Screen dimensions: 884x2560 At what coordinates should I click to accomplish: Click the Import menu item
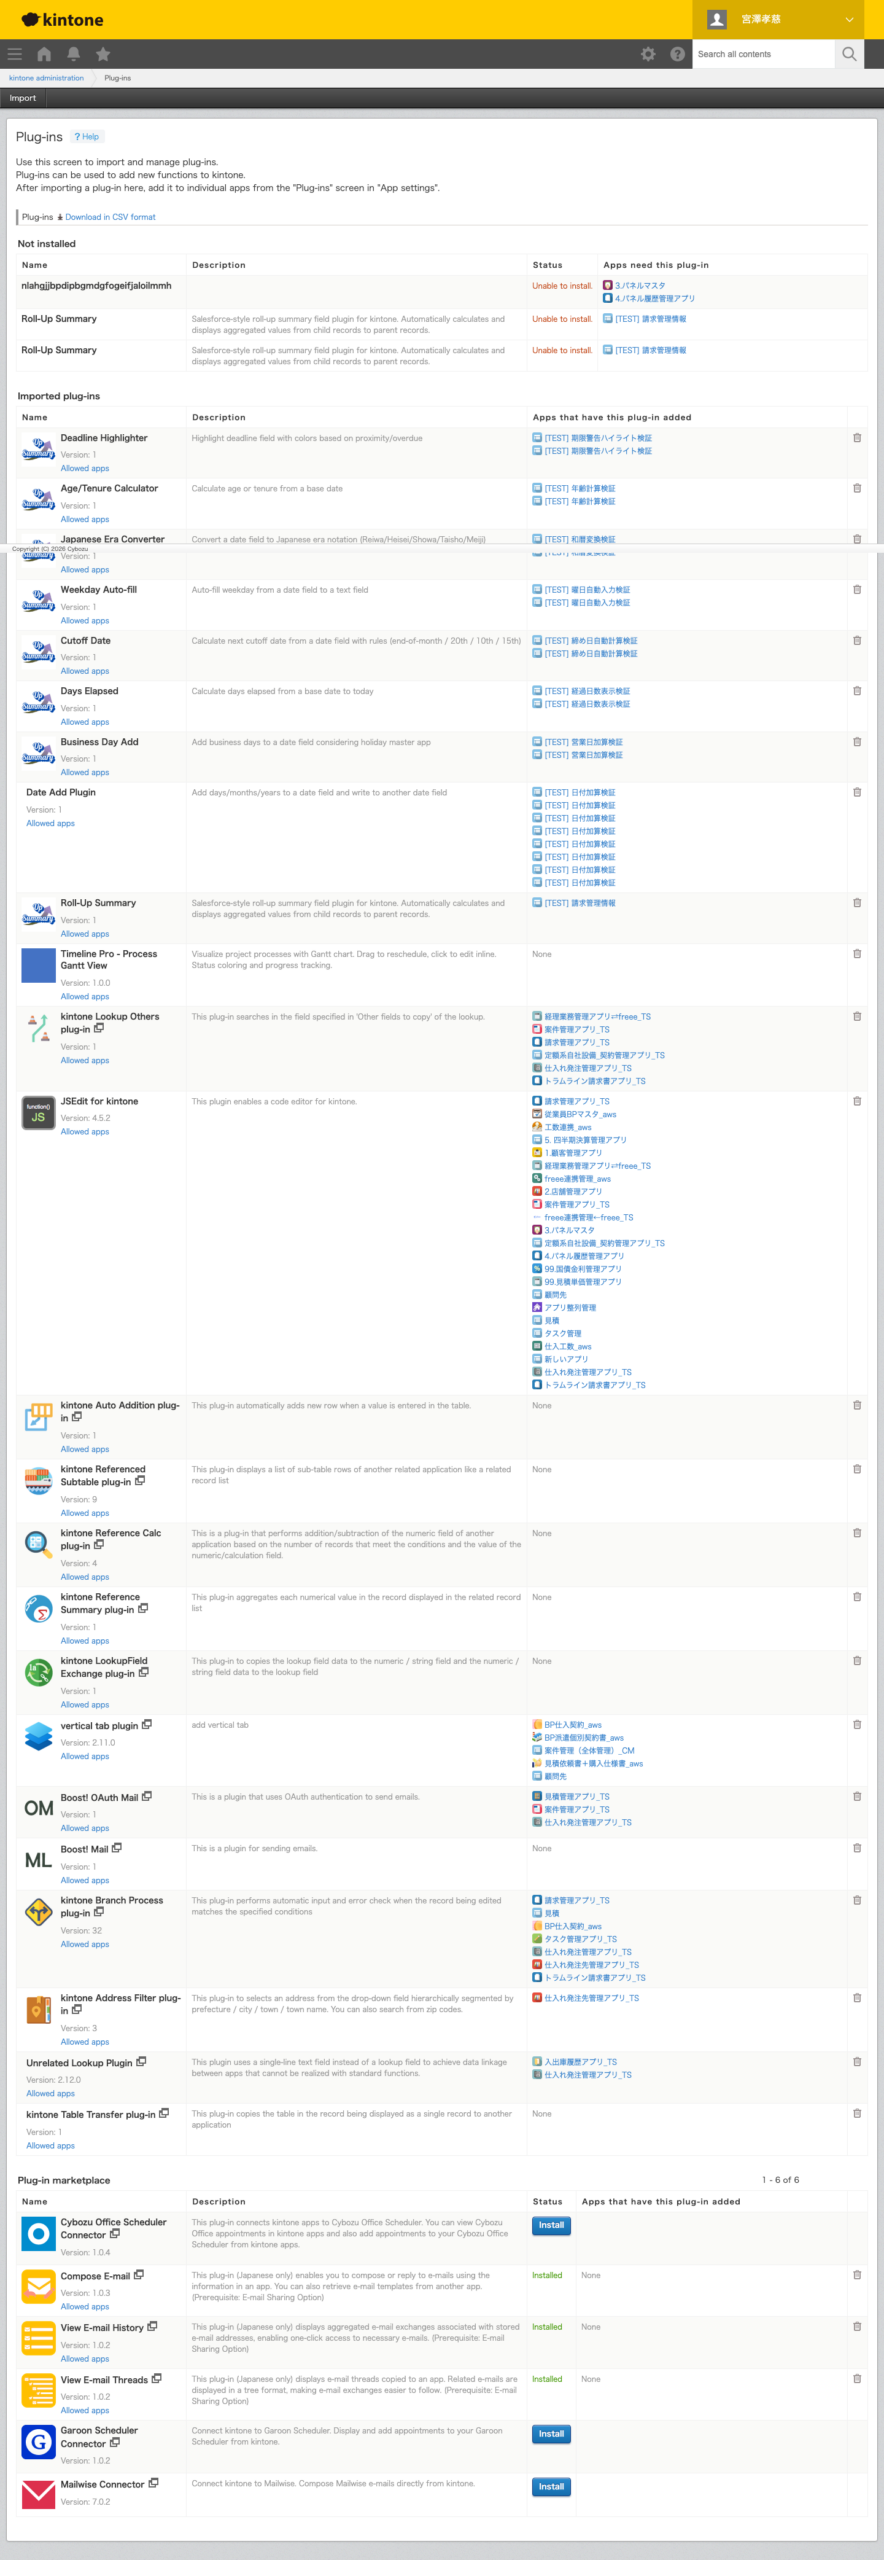[23, 98]
